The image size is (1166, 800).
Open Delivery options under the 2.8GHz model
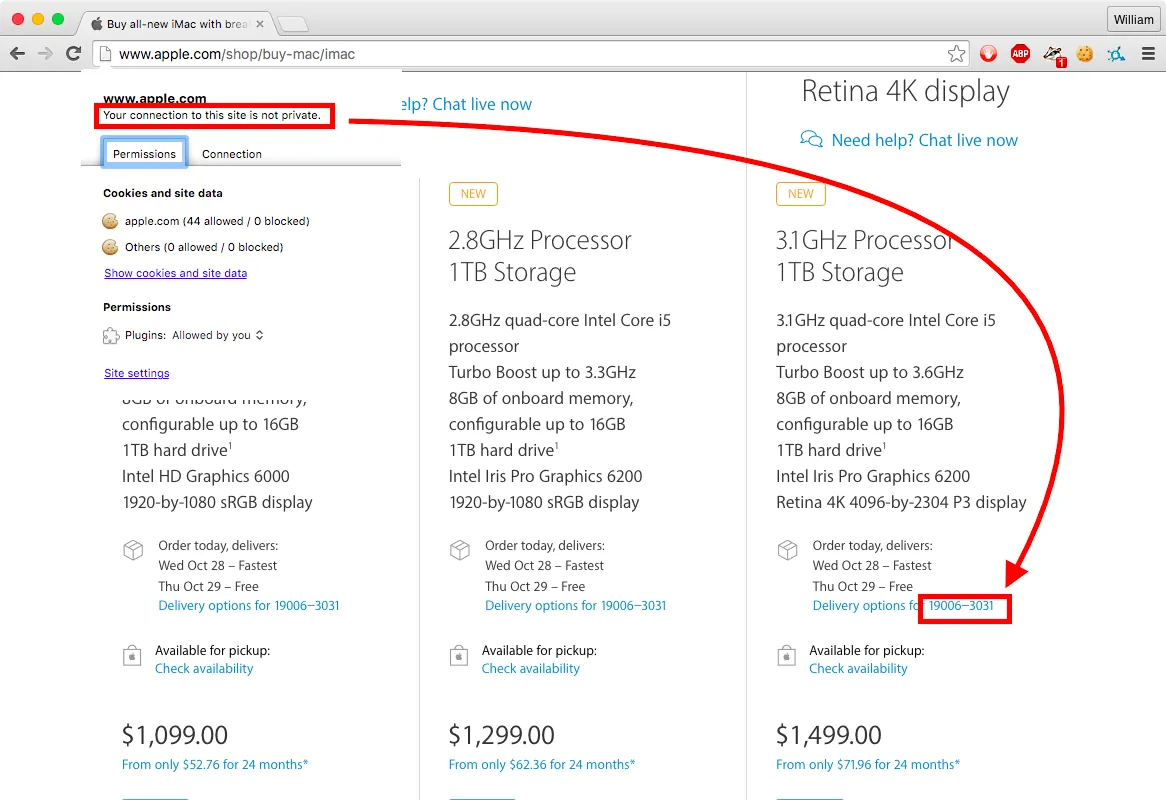coord(576,605)
